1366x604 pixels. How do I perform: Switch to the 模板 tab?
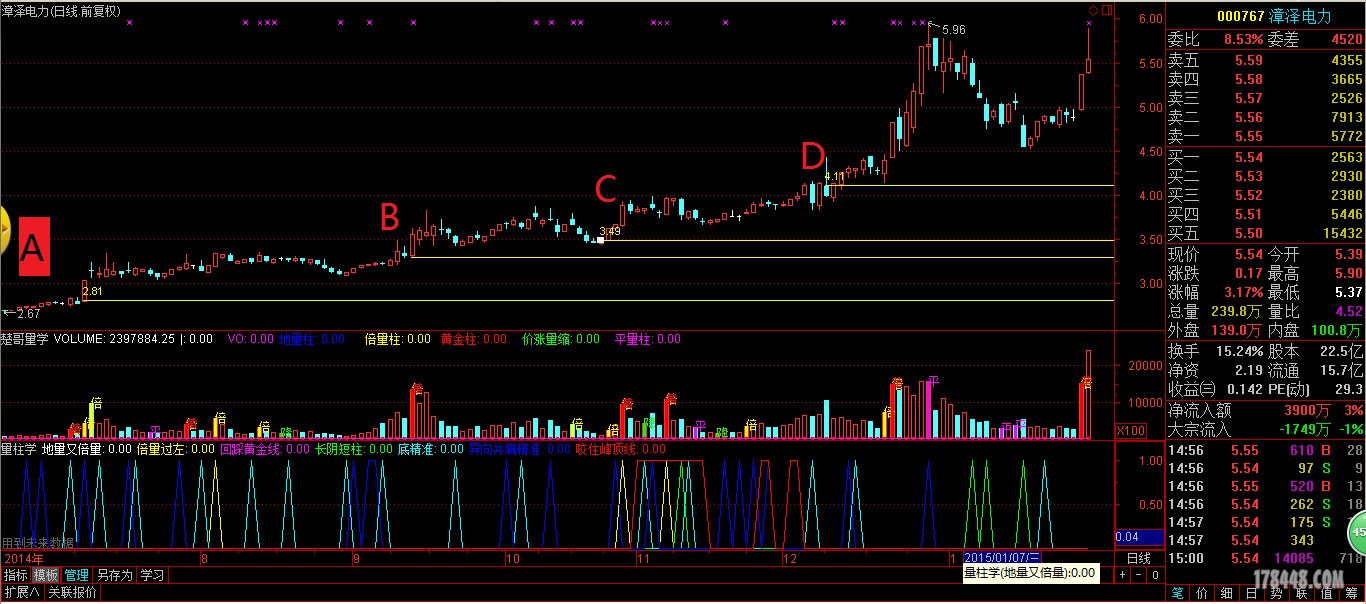point(46,575)
